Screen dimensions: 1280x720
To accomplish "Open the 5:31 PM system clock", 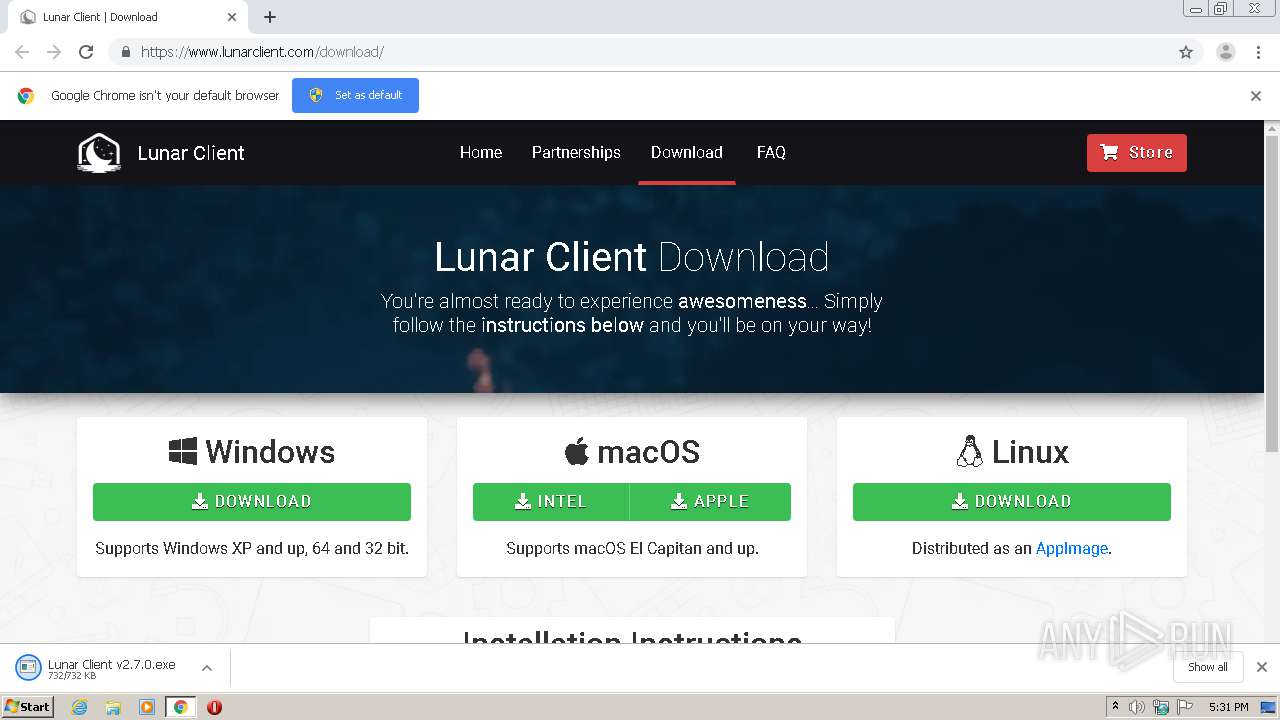I will 1228,707.
